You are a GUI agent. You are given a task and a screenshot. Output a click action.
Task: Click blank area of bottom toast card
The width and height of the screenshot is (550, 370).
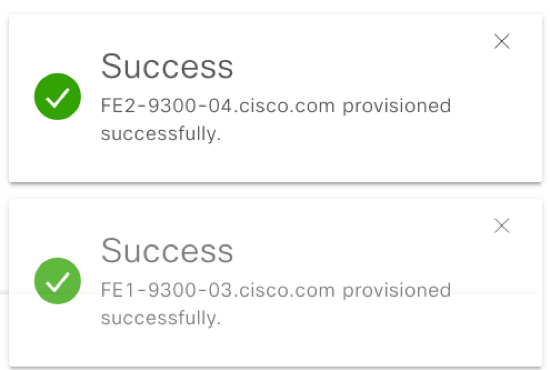(351, 342)
